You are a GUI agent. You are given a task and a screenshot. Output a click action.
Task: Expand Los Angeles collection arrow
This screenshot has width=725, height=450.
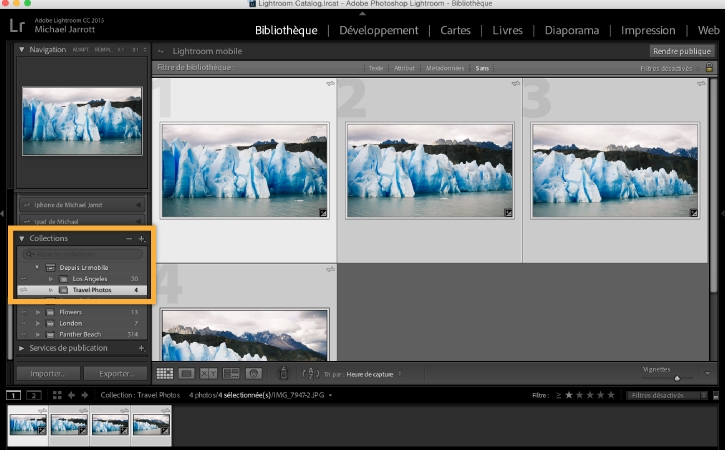coord(50,279)
